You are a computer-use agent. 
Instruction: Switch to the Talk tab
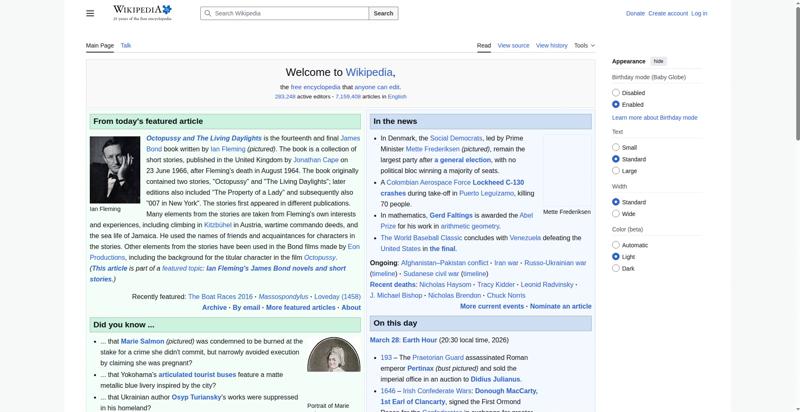point(126,45)
